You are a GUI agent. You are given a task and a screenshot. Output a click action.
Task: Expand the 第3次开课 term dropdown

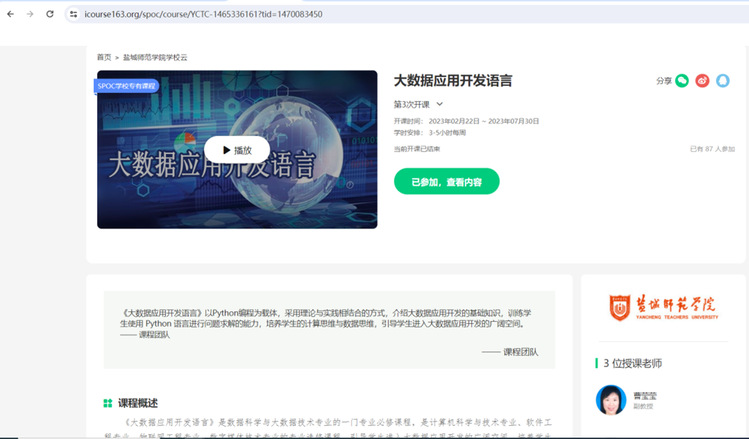(439, 104)
